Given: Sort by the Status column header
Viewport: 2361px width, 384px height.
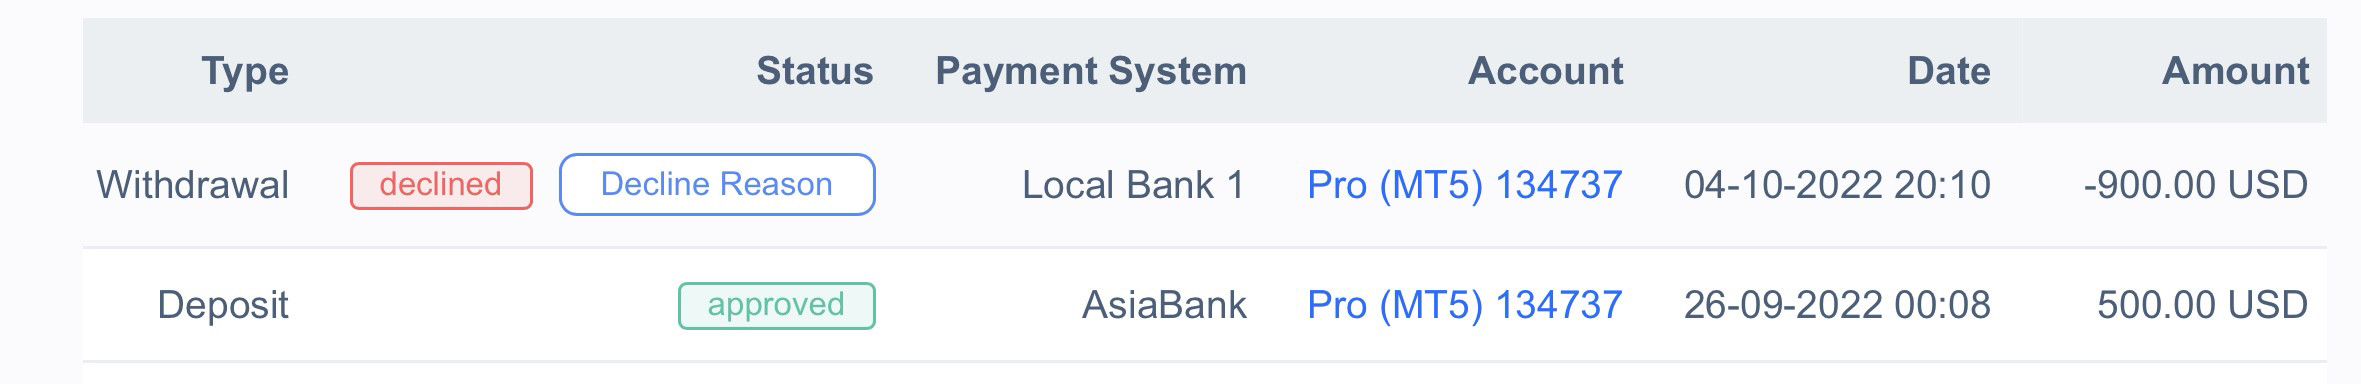Looking at the screenshot, I should (x=815, y=71).
